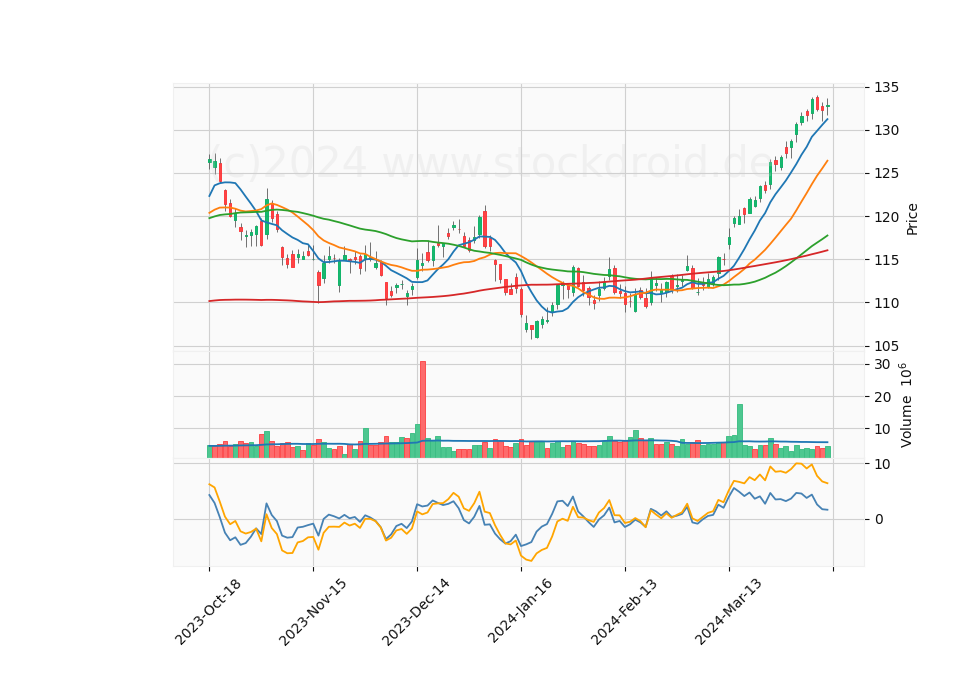Image resolution: width=960 pixels, height=690 pixels.
Task: Select the 125 price axis tick
Action: [x=887, y=174]
